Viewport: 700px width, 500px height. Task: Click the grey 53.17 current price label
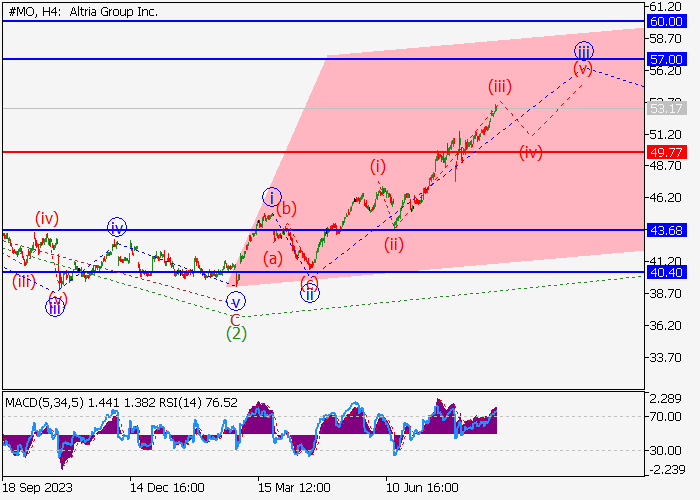pos(666,108)
